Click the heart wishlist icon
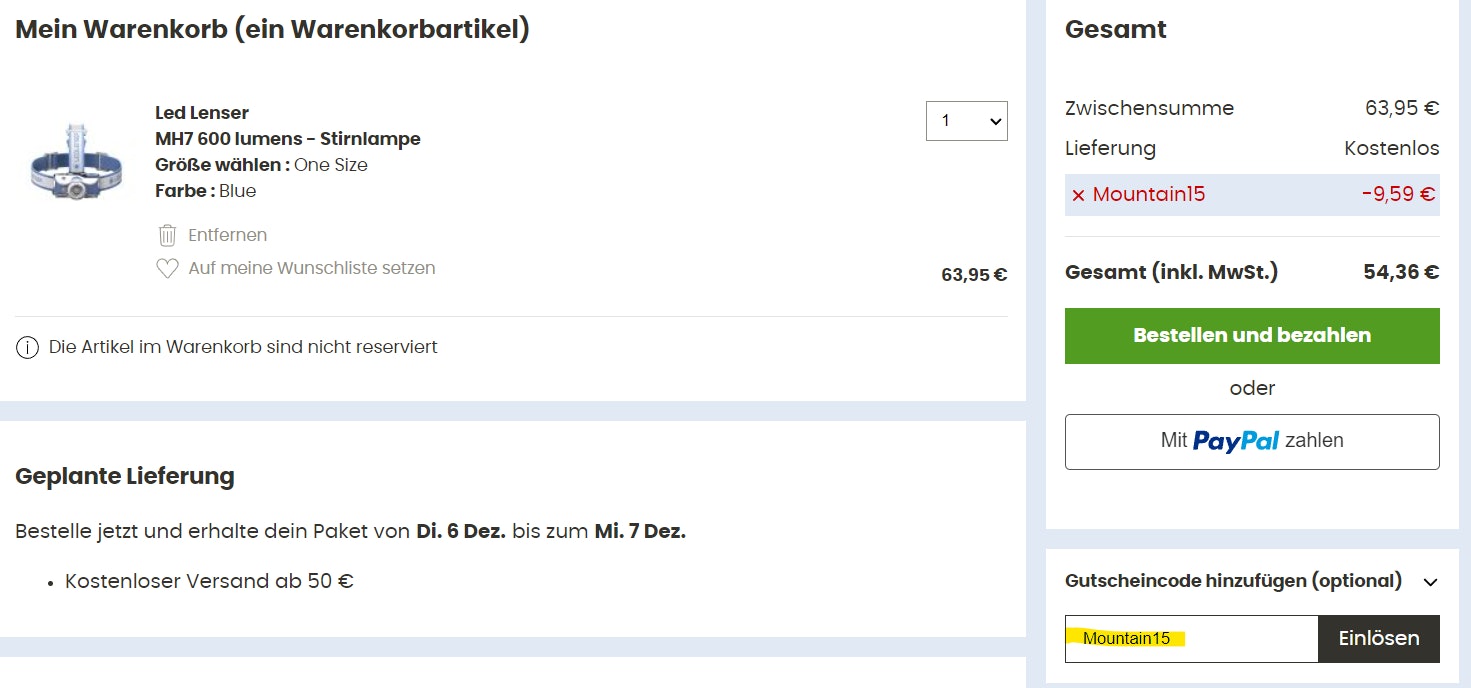This screenshot has width=1471, height=688. coord(167,269)
